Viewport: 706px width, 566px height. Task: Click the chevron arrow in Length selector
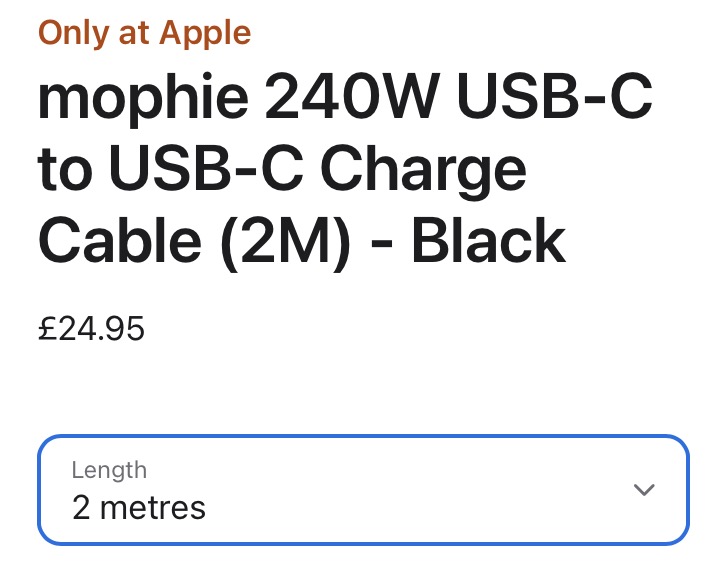tap(645, 490)
